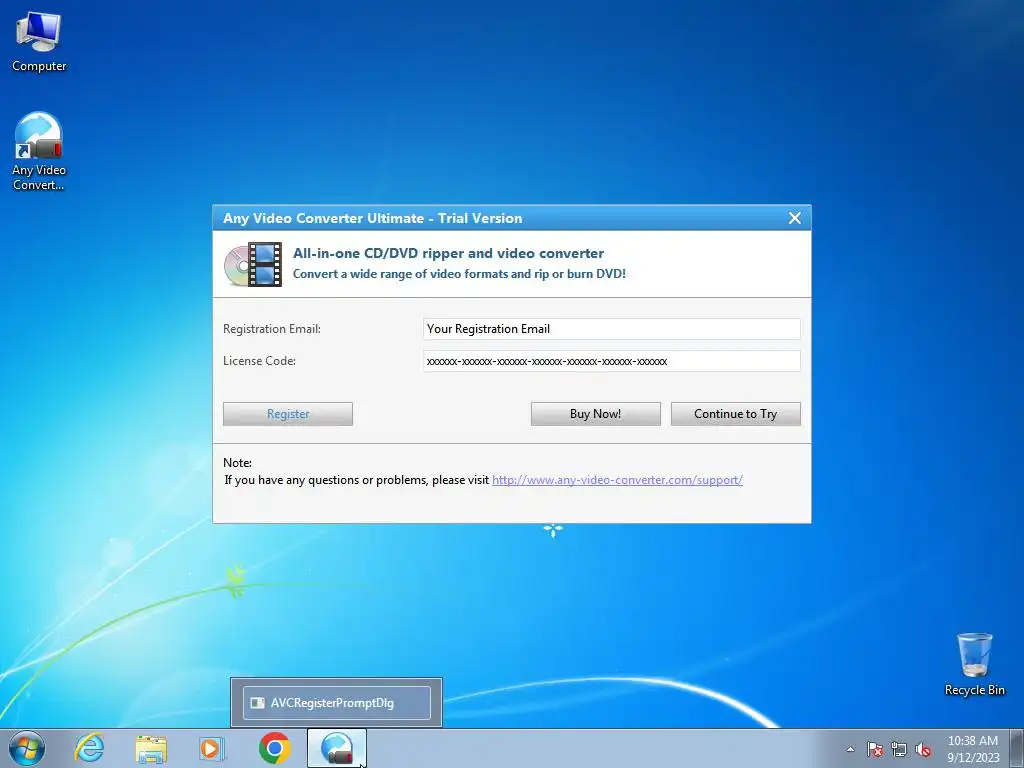This screenshot has width=1024, height=768.
Task: Click 'Convert a wide range' subtitle text
Action: click(459, 274)
